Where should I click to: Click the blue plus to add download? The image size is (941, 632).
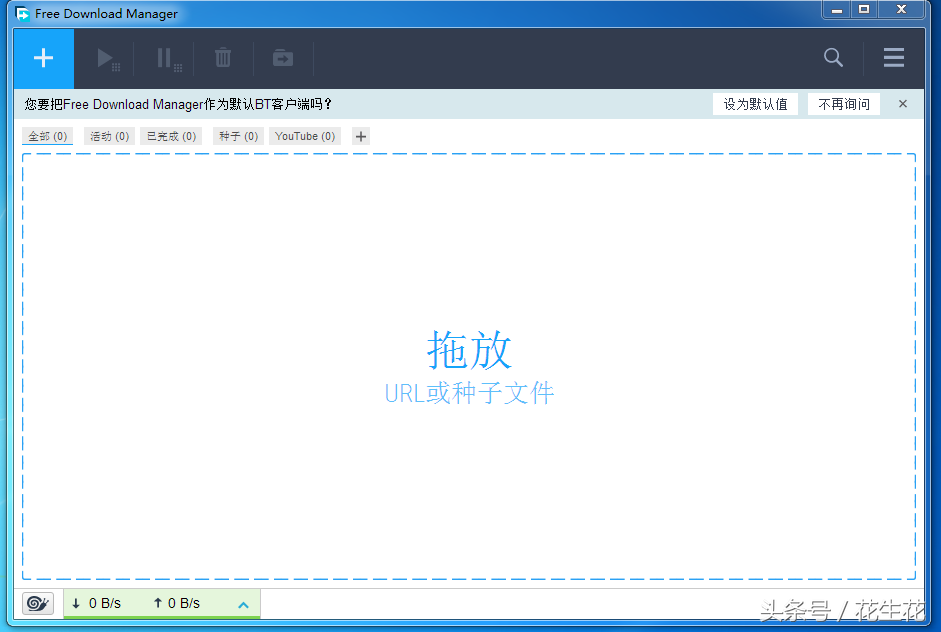point(44,58)
